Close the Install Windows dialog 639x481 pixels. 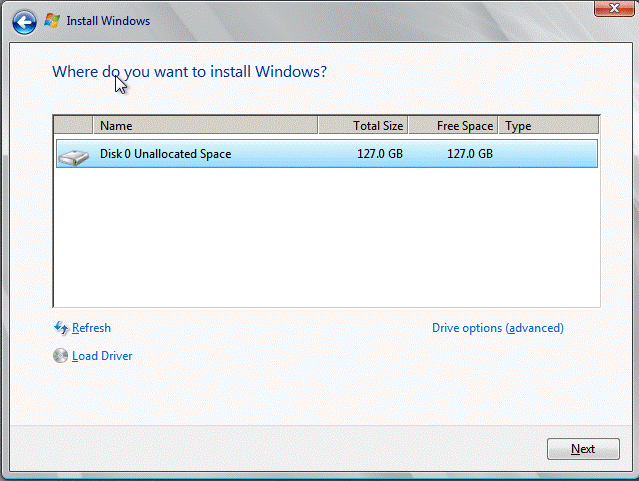(610, 9)
